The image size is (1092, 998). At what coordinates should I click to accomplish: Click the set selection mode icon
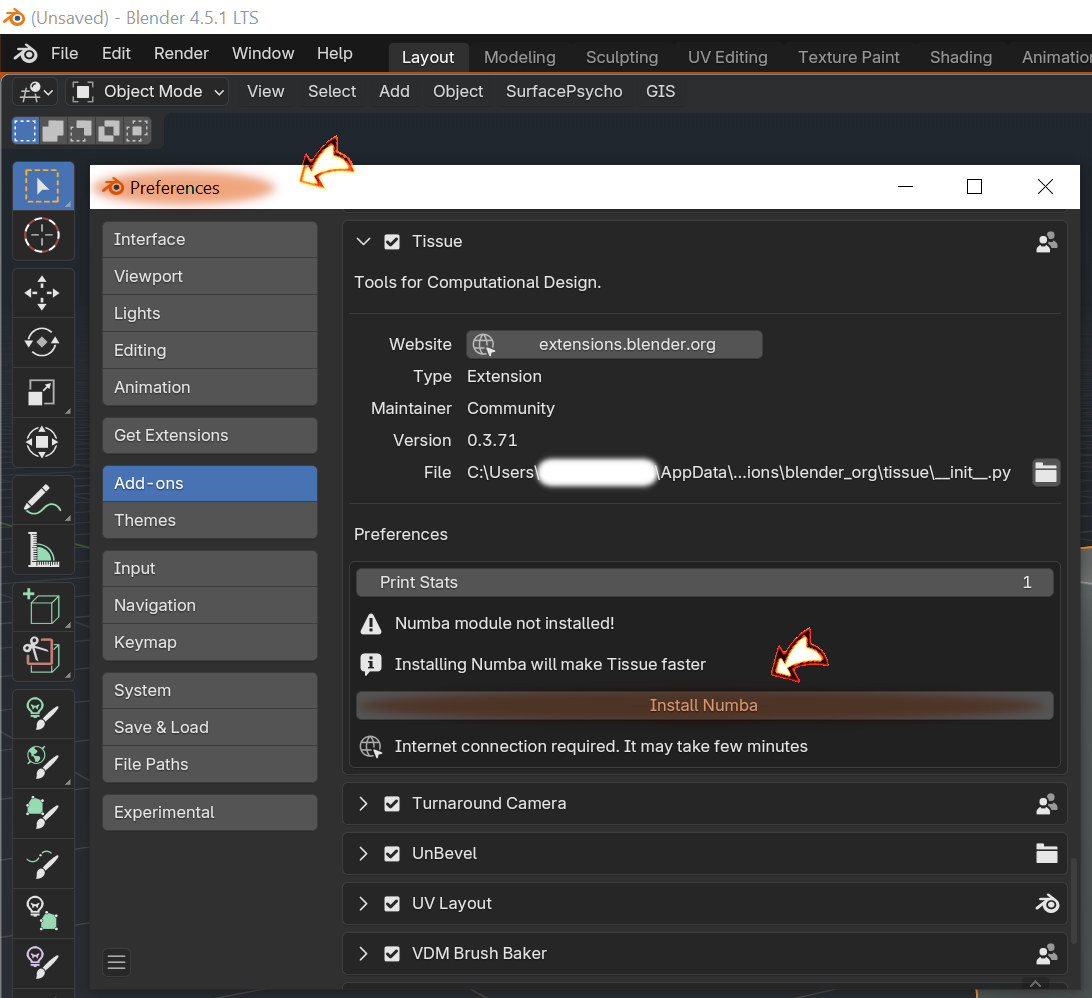pos(25,130)
